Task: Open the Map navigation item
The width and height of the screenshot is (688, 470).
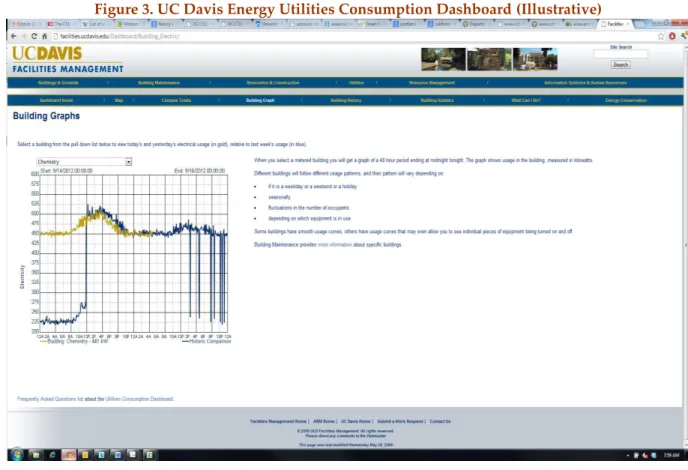Action: [x=118, y=100]
